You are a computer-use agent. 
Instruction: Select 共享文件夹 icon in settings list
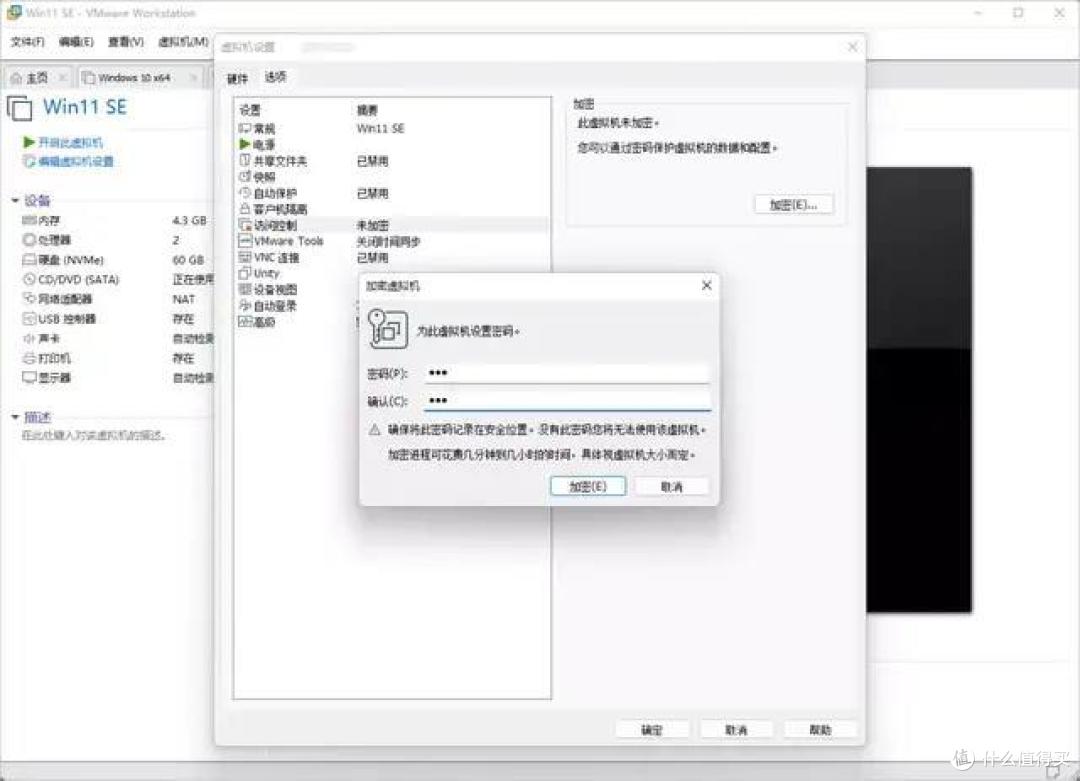(245, 160)
